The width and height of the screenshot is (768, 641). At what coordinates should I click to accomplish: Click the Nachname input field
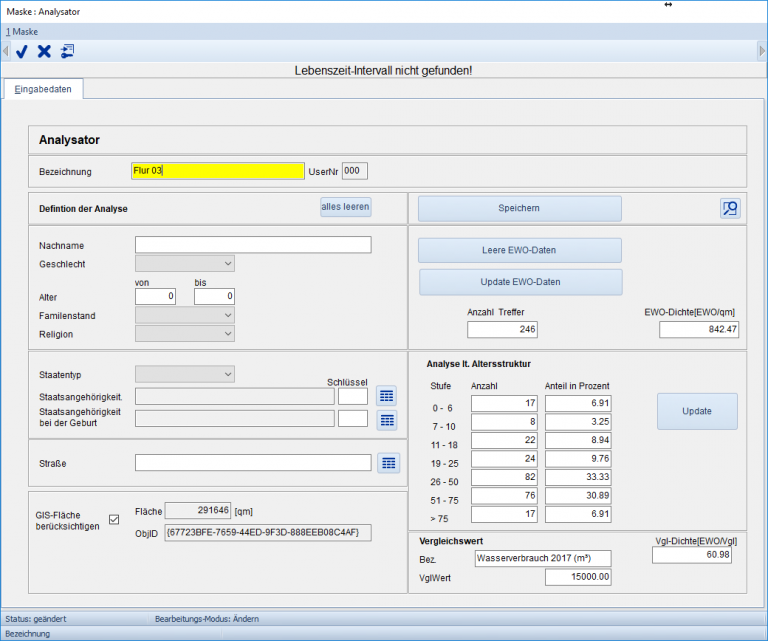coord(253,245)
